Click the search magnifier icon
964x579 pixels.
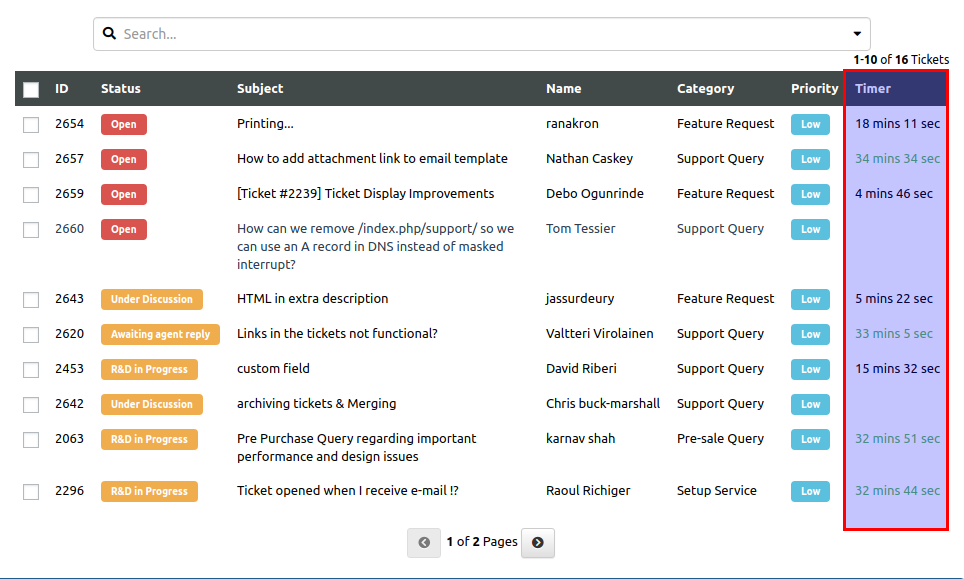(x=109, y=33)
